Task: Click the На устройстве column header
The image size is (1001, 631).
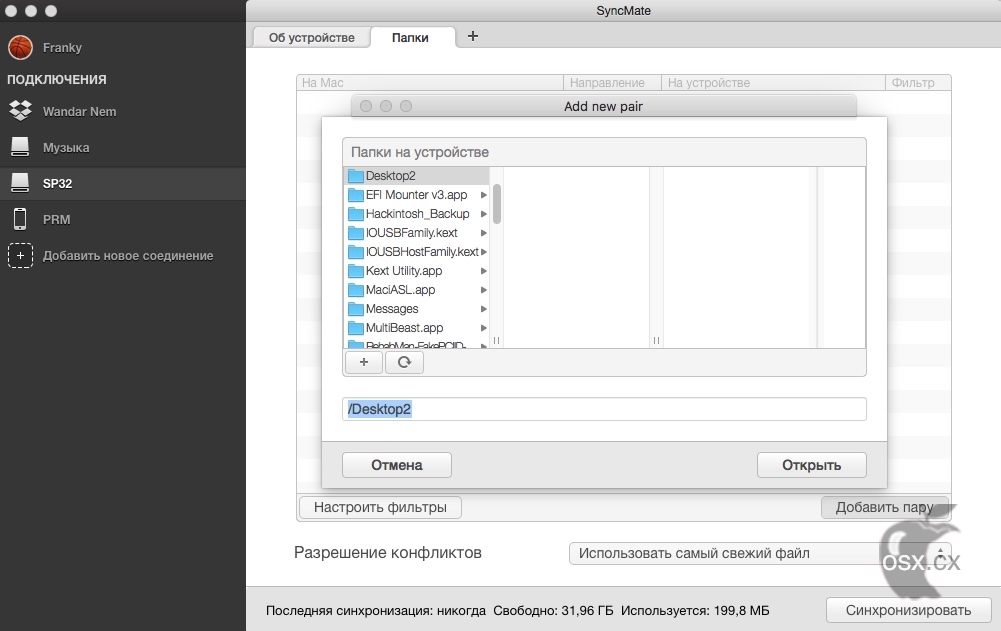Action: point(772,82)
